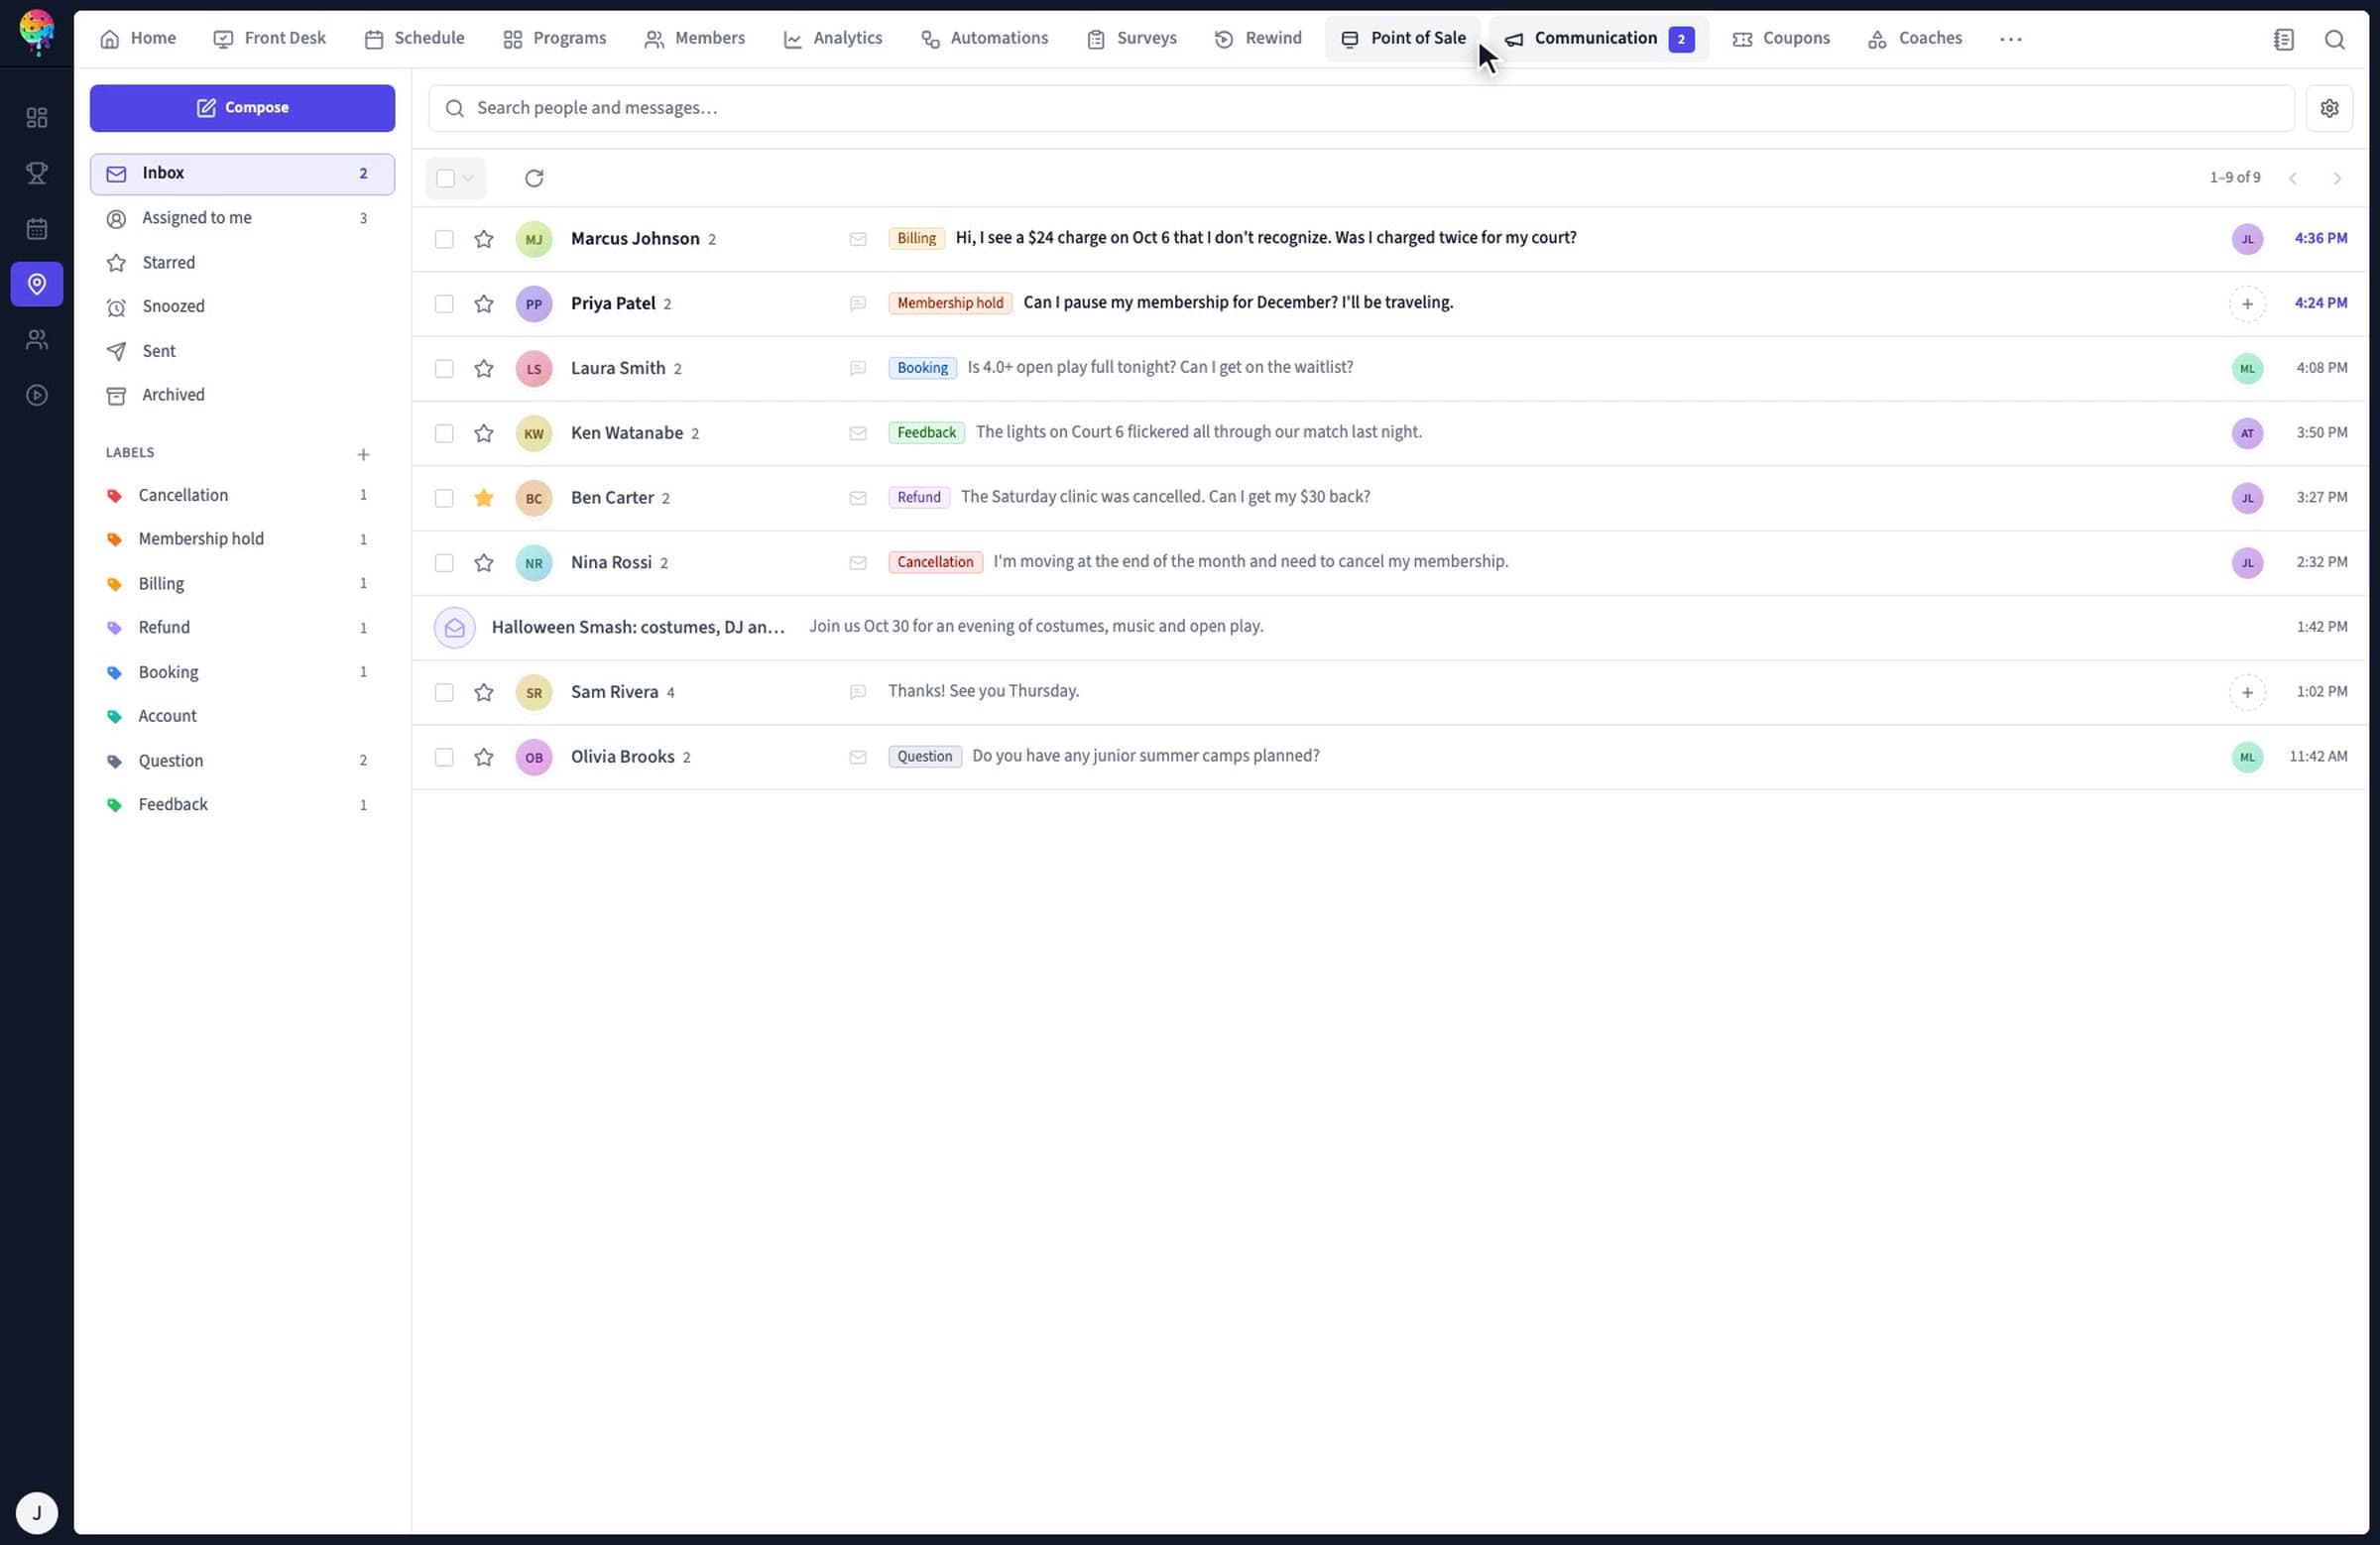The height and width of the screenshot is (1545, 2380).
Task: Filter by the Feedback label
Action: [242, 805]
